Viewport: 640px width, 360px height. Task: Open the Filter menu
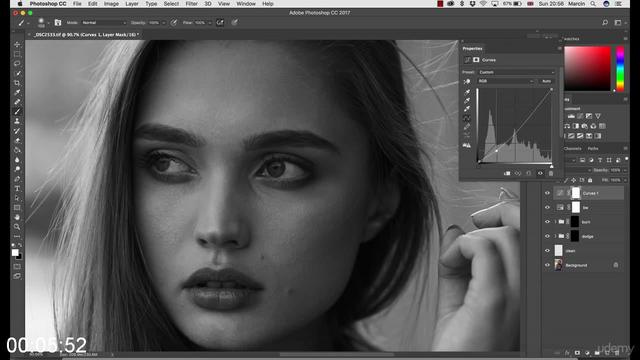(191, 4)
